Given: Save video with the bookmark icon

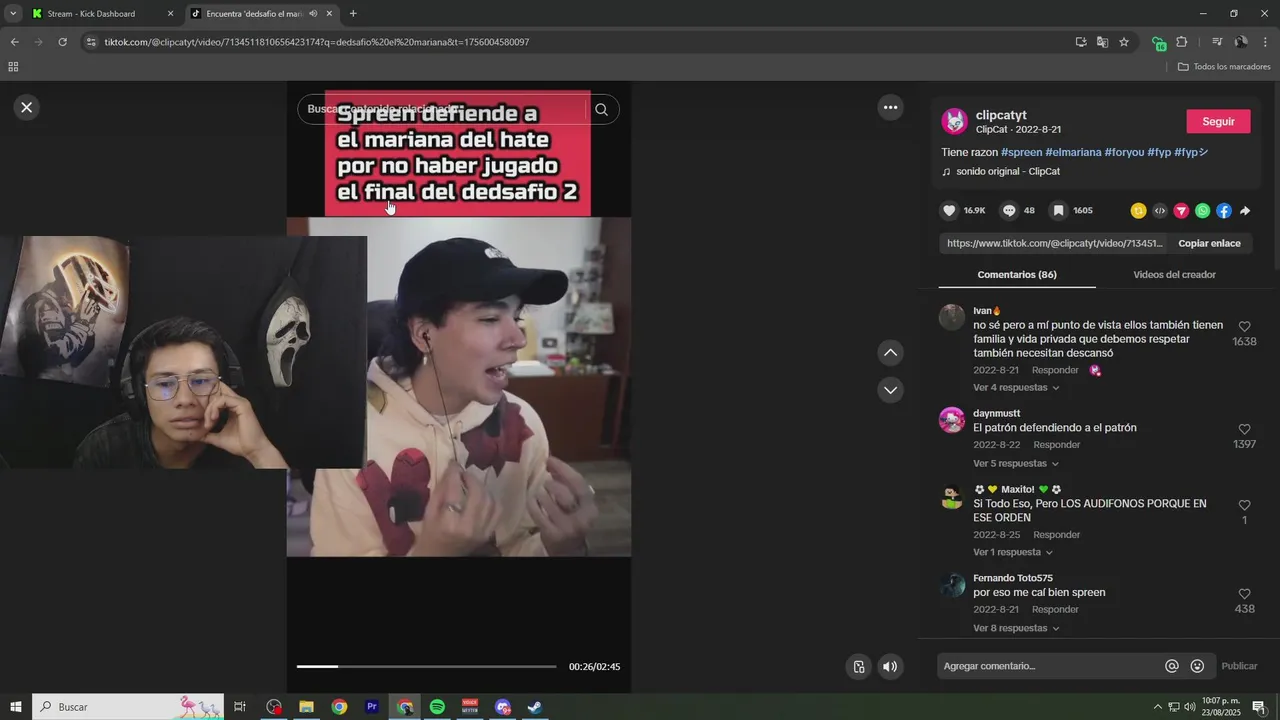Looking at the screenshot, I should 1058,210.
